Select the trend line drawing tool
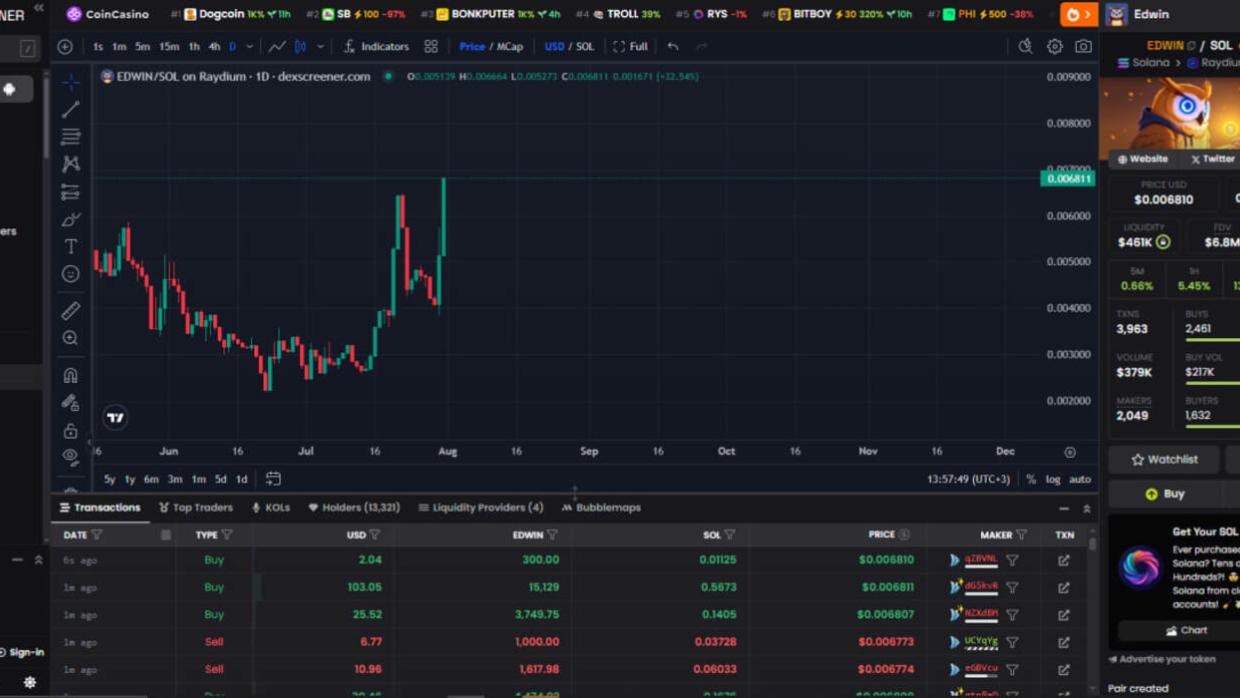This screenshot has height=698, width=1240. click(x=70, y=109)
